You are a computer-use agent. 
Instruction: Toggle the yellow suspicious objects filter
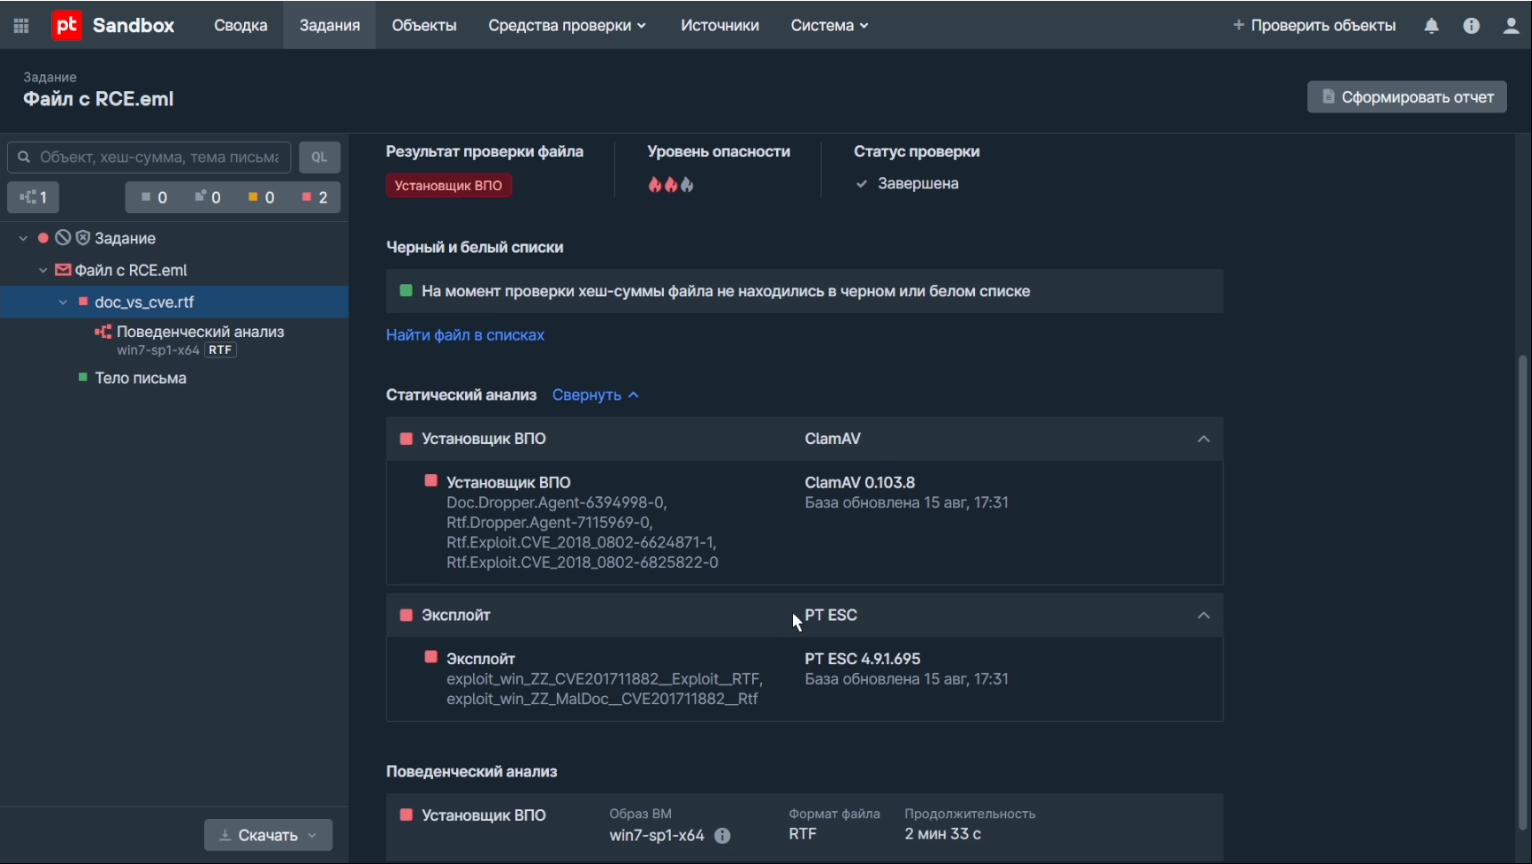(261, 197)
